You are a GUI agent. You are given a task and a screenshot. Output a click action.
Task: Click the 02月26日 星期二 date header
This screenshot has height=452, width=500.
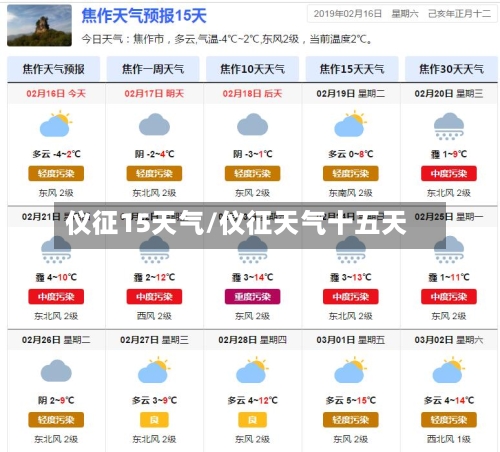pos(56,340)
